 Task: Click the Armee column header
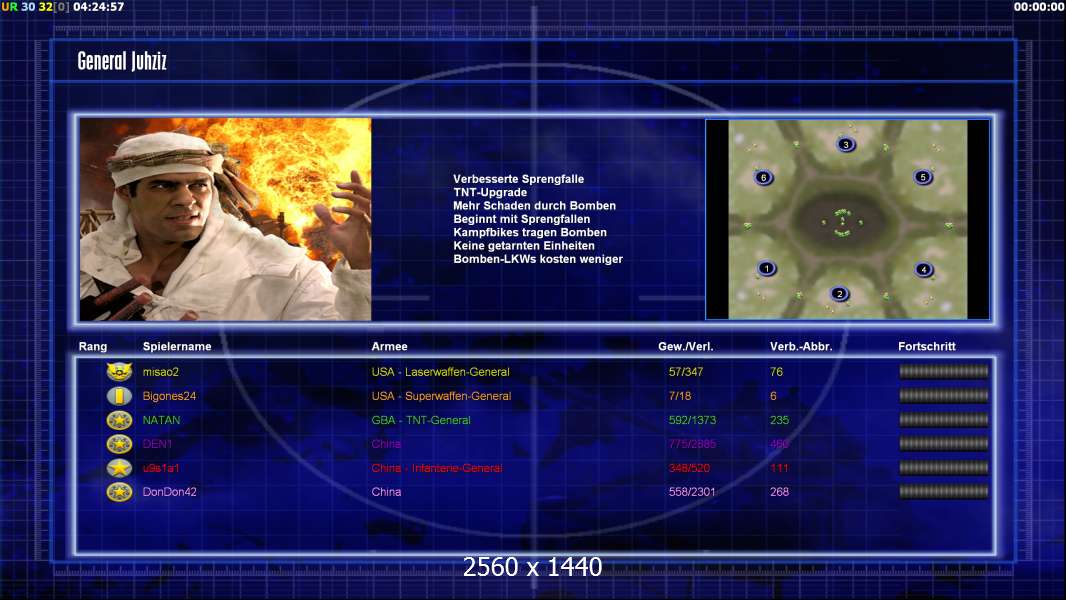coord(390,347)
